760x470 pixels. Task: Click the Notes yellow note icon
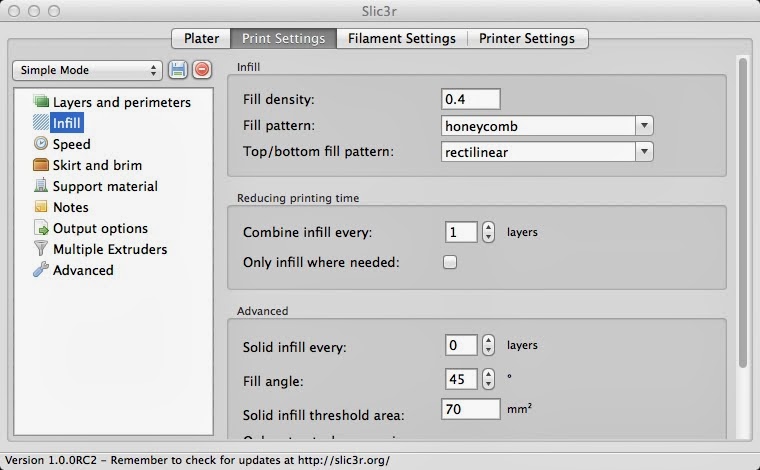tap(41, 207)
